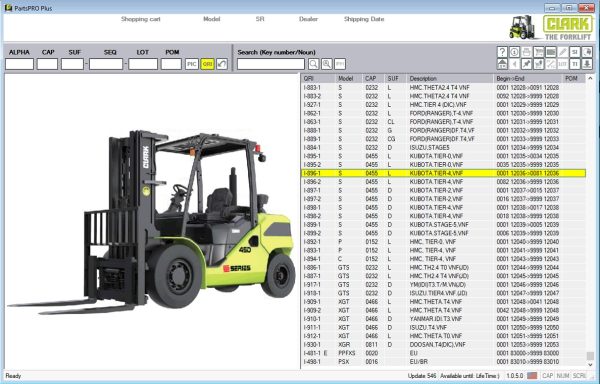Select row I-892-1 HMC, TIER-0, VNF
The height and width of the screenshot is (384, 600).
443,242
